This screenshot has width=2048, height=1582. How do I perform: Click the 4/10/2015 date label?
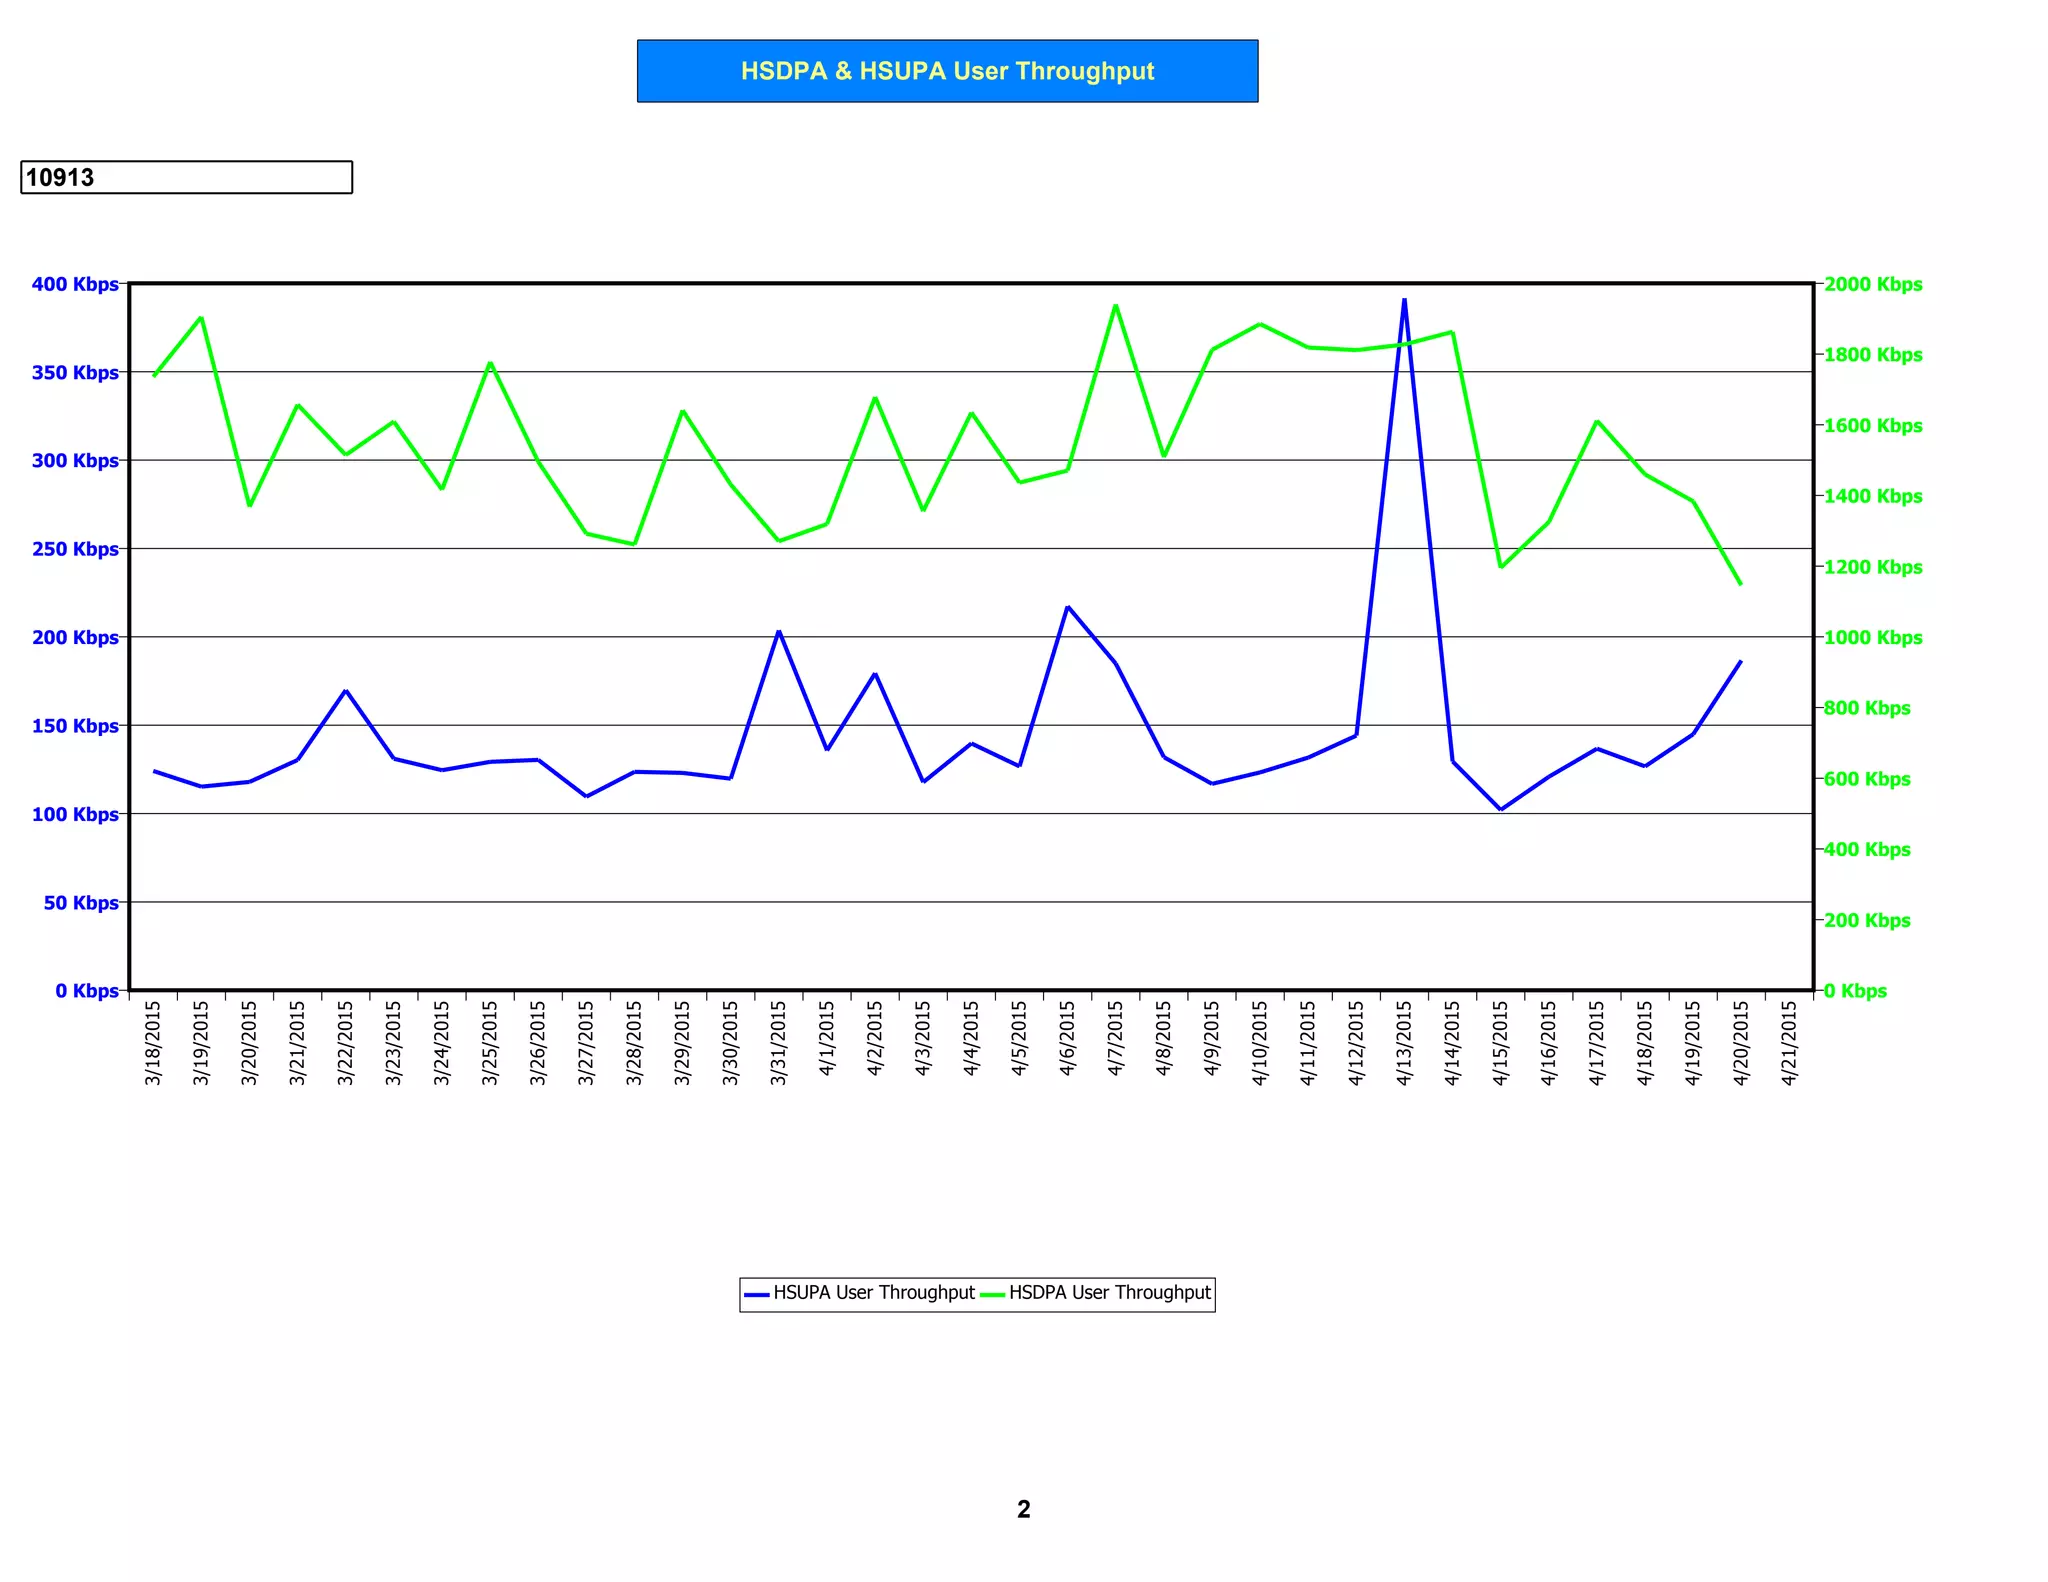pos(1260,1043)
